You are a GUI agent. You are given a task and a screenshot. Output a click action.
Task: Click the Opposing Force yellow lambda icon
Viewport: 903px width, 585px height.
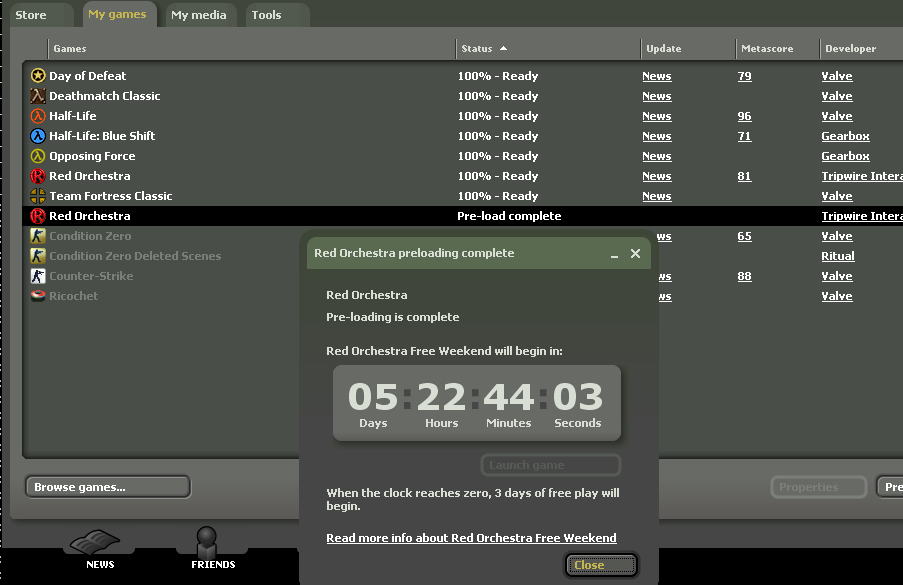(x=38, y=156)
